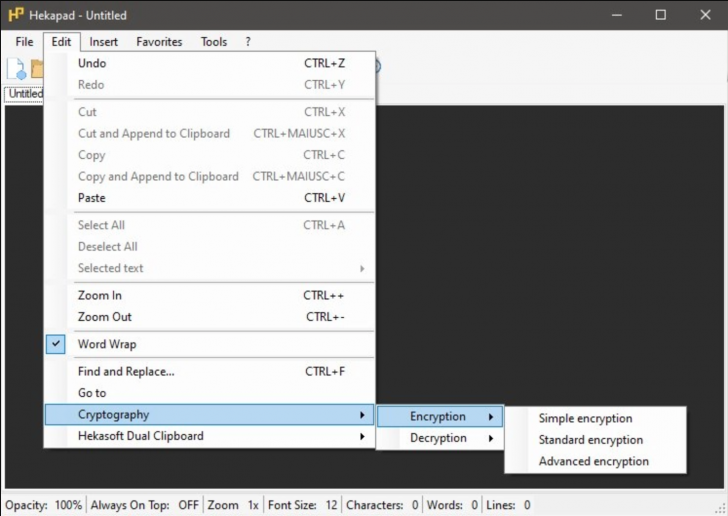This screenshot has height=516, width=728.
Task: Open the ? help menu
Action: (x=248, y=42)
